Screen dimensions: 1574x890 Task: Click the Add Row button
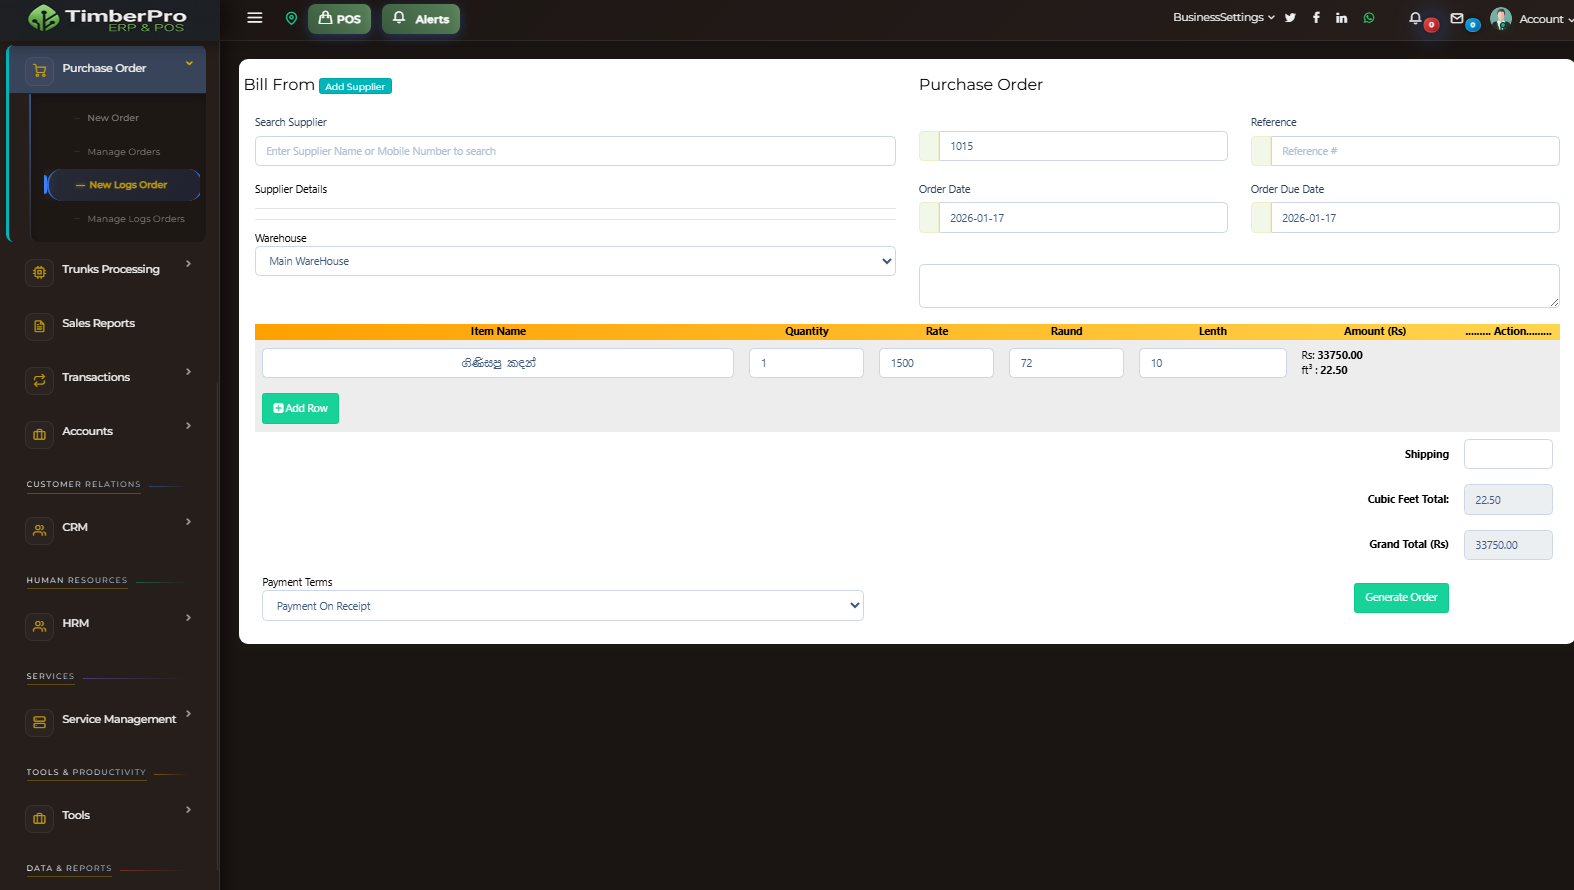(300, 408)
